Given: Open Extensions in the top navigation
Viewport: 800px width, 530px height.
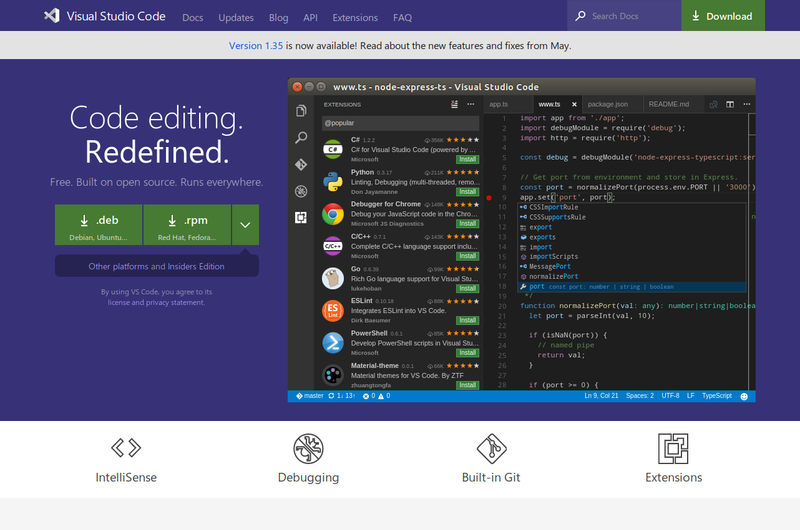Looking at the screenshot, I should point(355,17).
